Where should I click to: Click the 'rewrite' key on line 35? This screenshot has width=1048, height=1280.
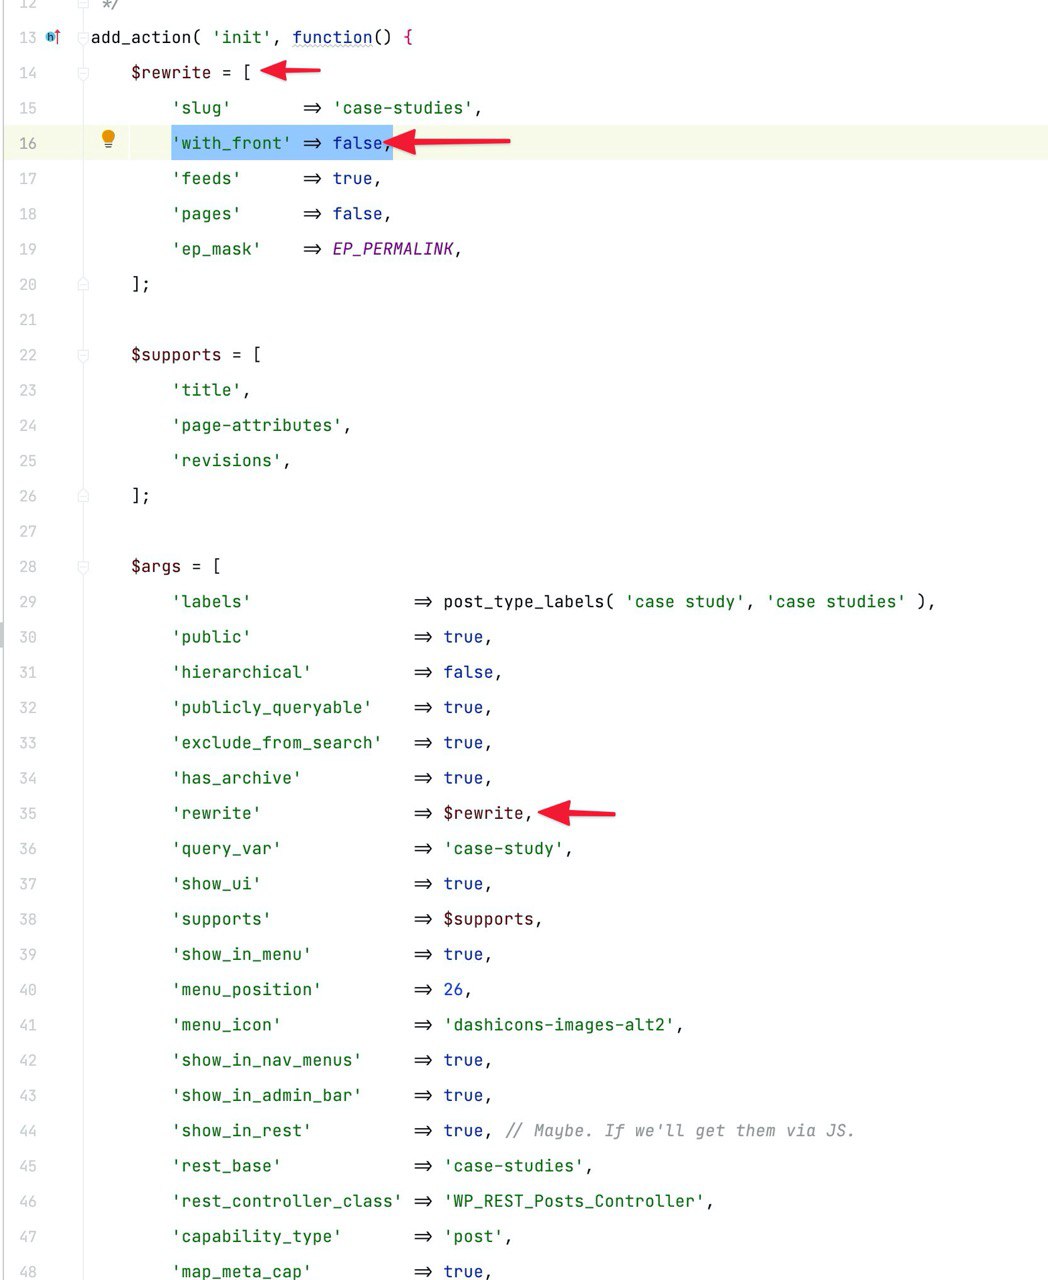point(216,813)
